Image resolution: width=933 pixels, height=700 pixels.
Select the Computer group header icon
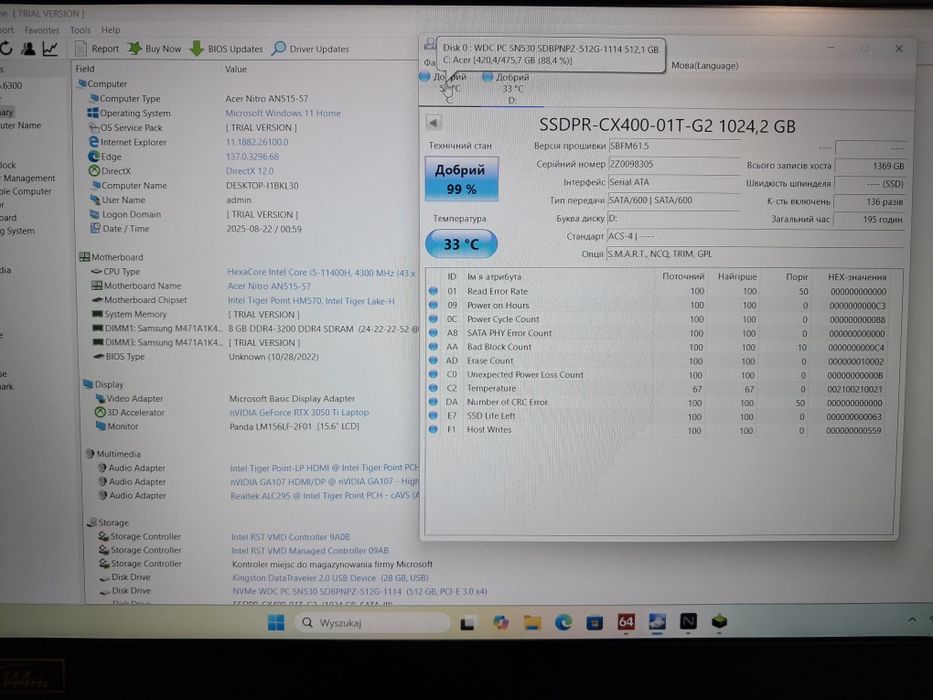(x=82, y=84)
